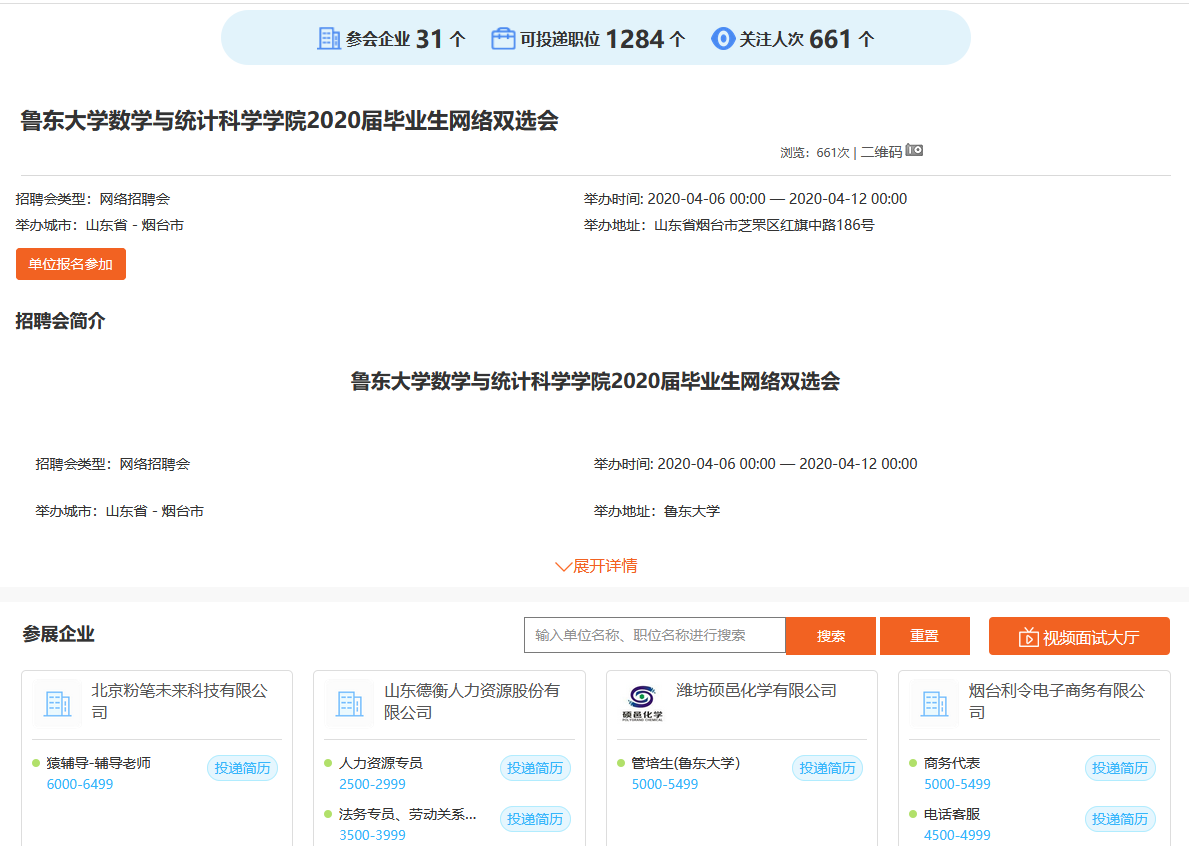Image resolution: width=1189 pixels, height=846 pixels.
Task: Open the 山东德衡人力资源 company logo icon
Action: tap(350, 703)
